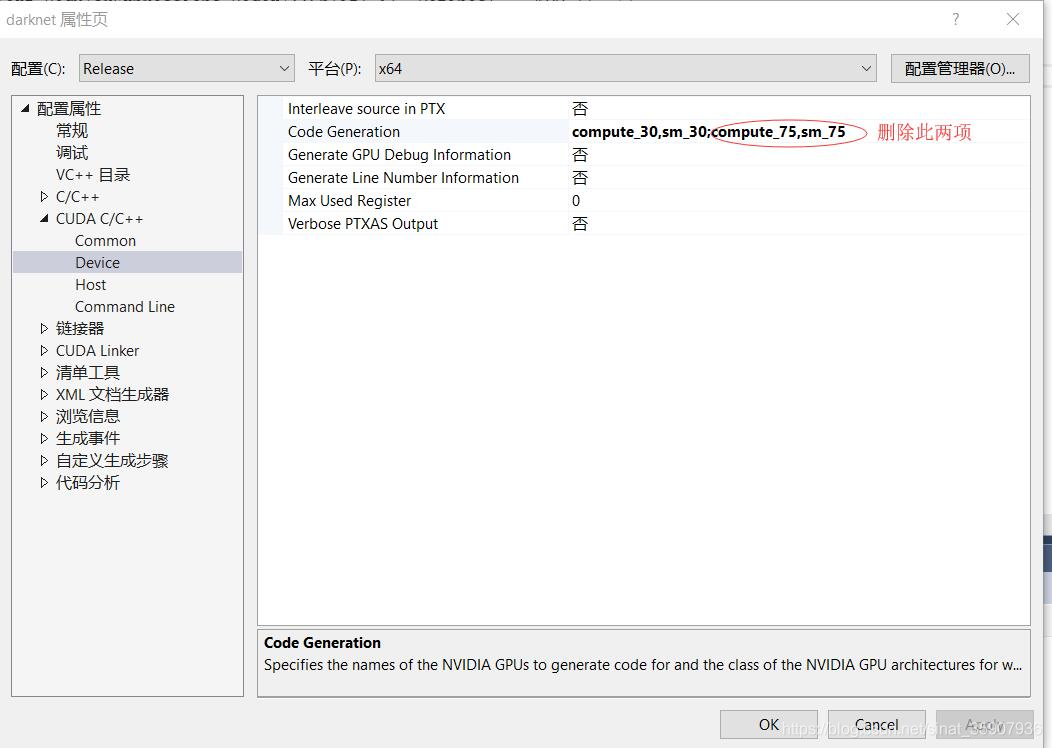Expand the CUDA Linker node arrow
The image size is (1052, 748).
(44, 350)
